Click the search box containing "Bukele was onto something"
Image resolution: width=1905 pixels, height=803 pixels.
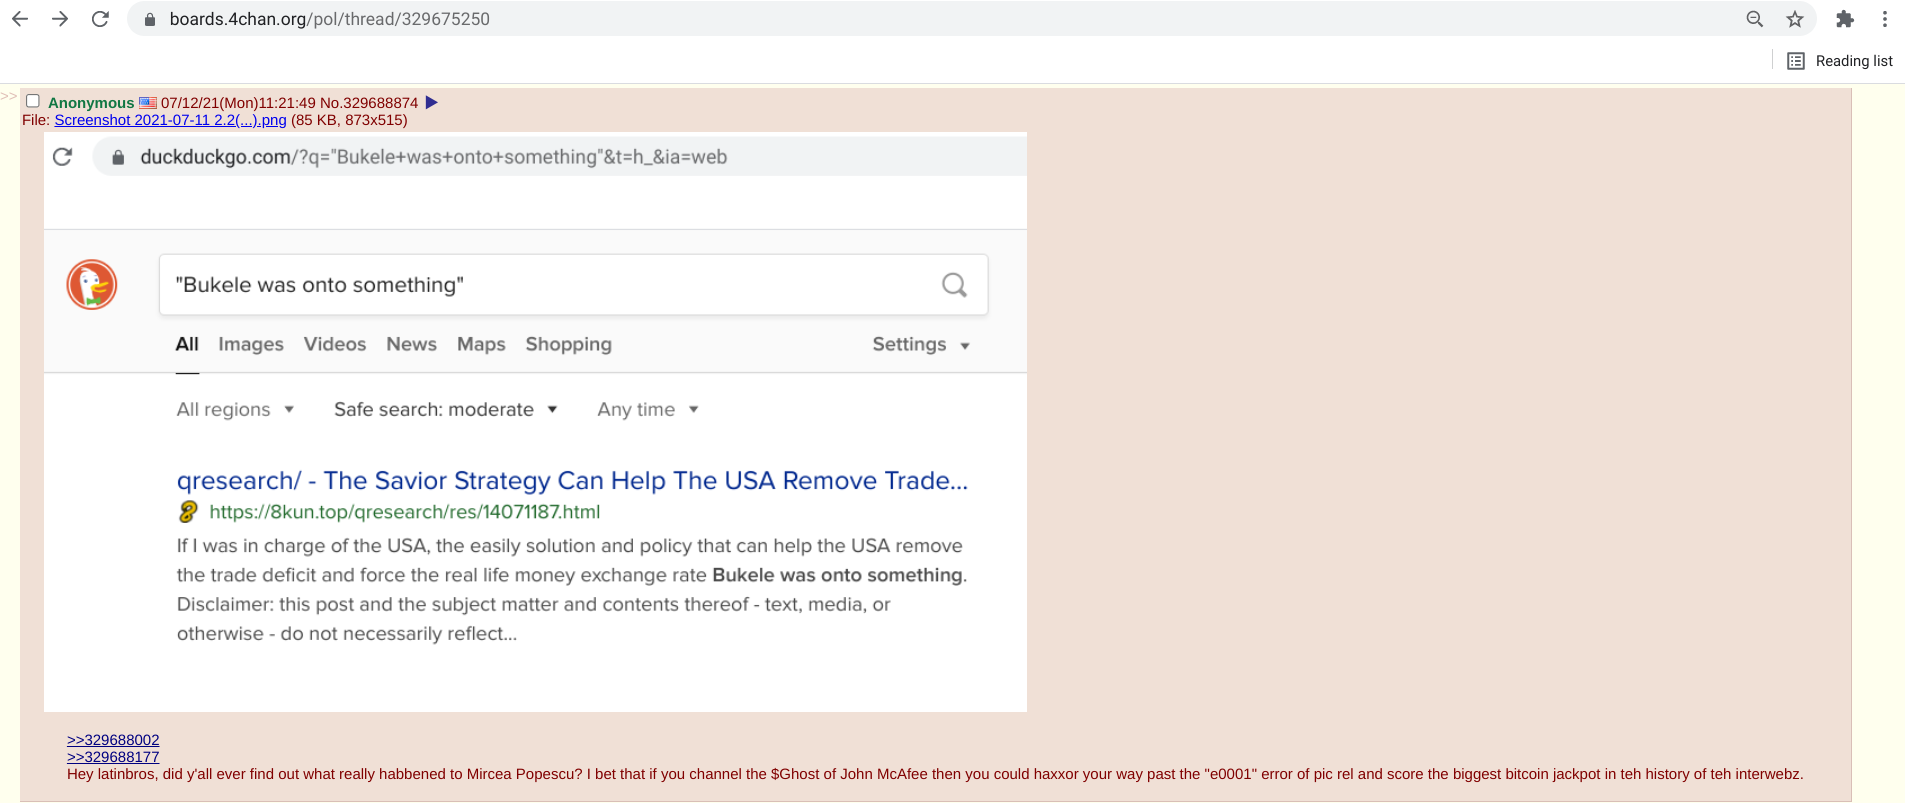pyautogui.click(x=573, y=285)
